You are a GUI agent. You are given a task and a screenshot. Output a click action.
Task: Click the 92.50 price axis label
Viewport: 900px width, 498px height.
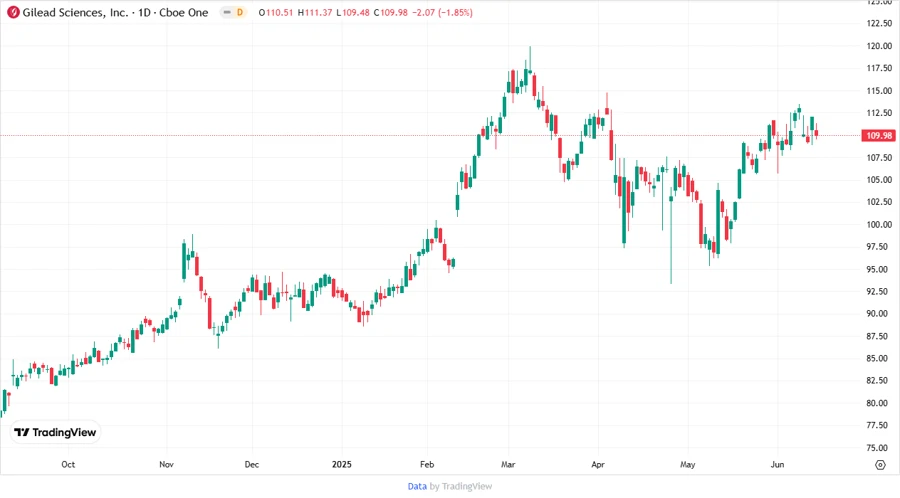pyautogui.click(x=879, y=291)
